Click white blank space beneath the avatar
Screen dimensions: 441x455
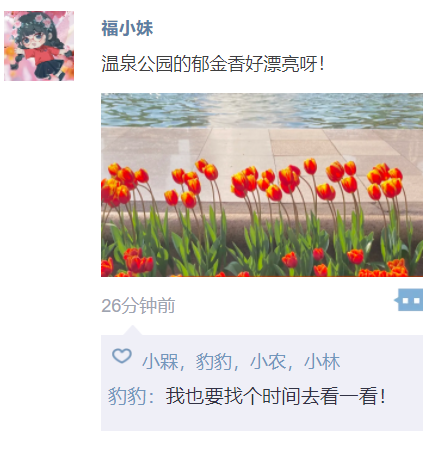tap(39, 233)
